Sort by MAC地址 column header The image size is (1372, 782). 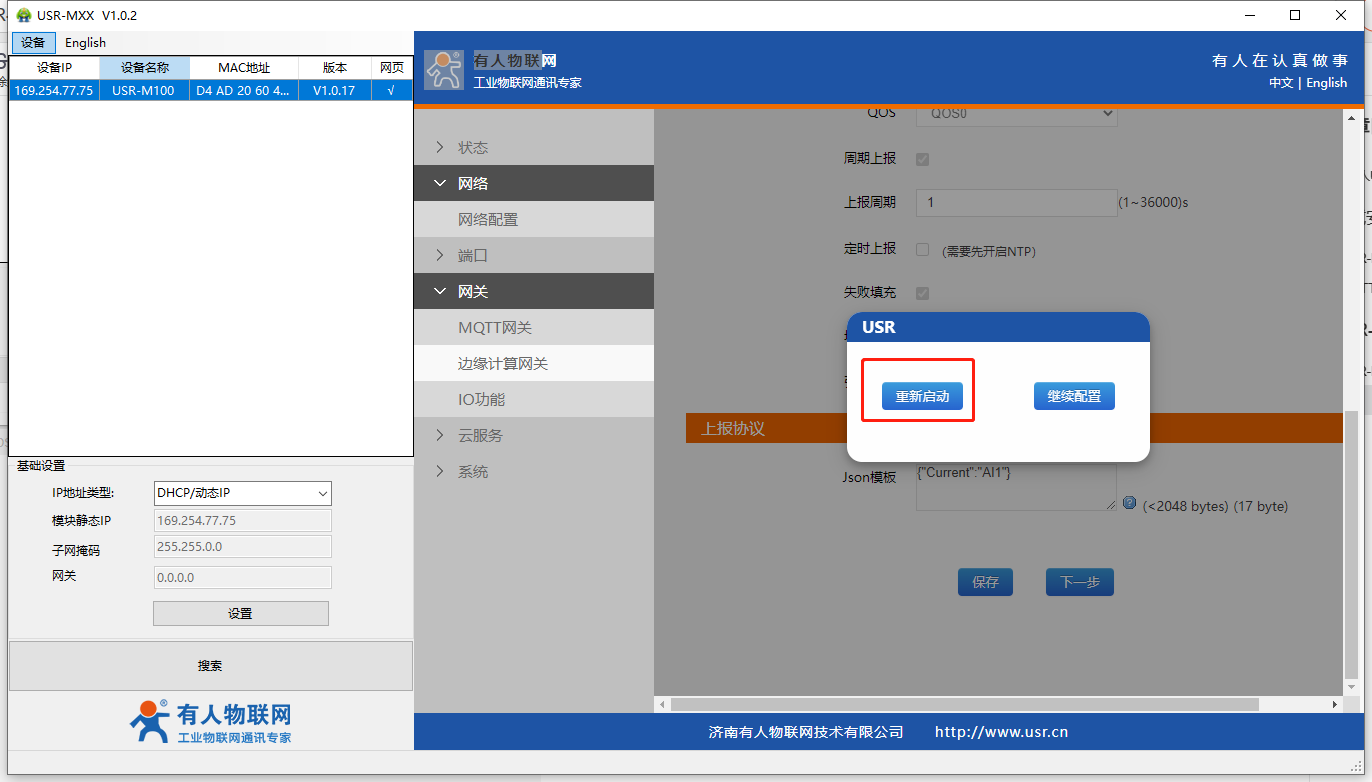pos(244,68)
